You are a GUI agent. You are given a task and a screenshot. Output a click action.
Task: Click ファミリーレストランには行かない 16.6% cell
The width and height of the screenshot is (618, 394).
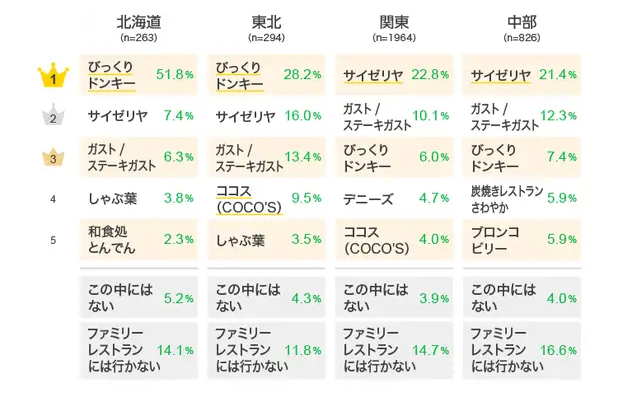(522, 351)
